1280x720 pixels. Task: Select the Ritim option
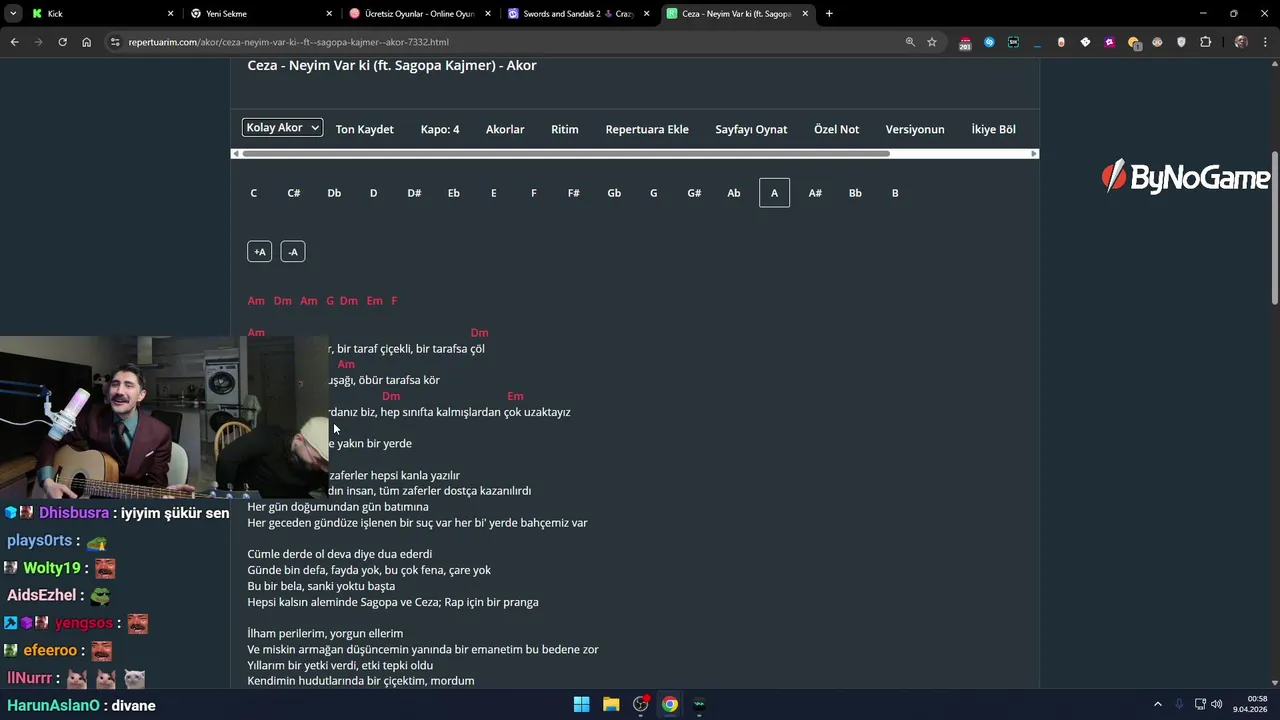point(565,129)
